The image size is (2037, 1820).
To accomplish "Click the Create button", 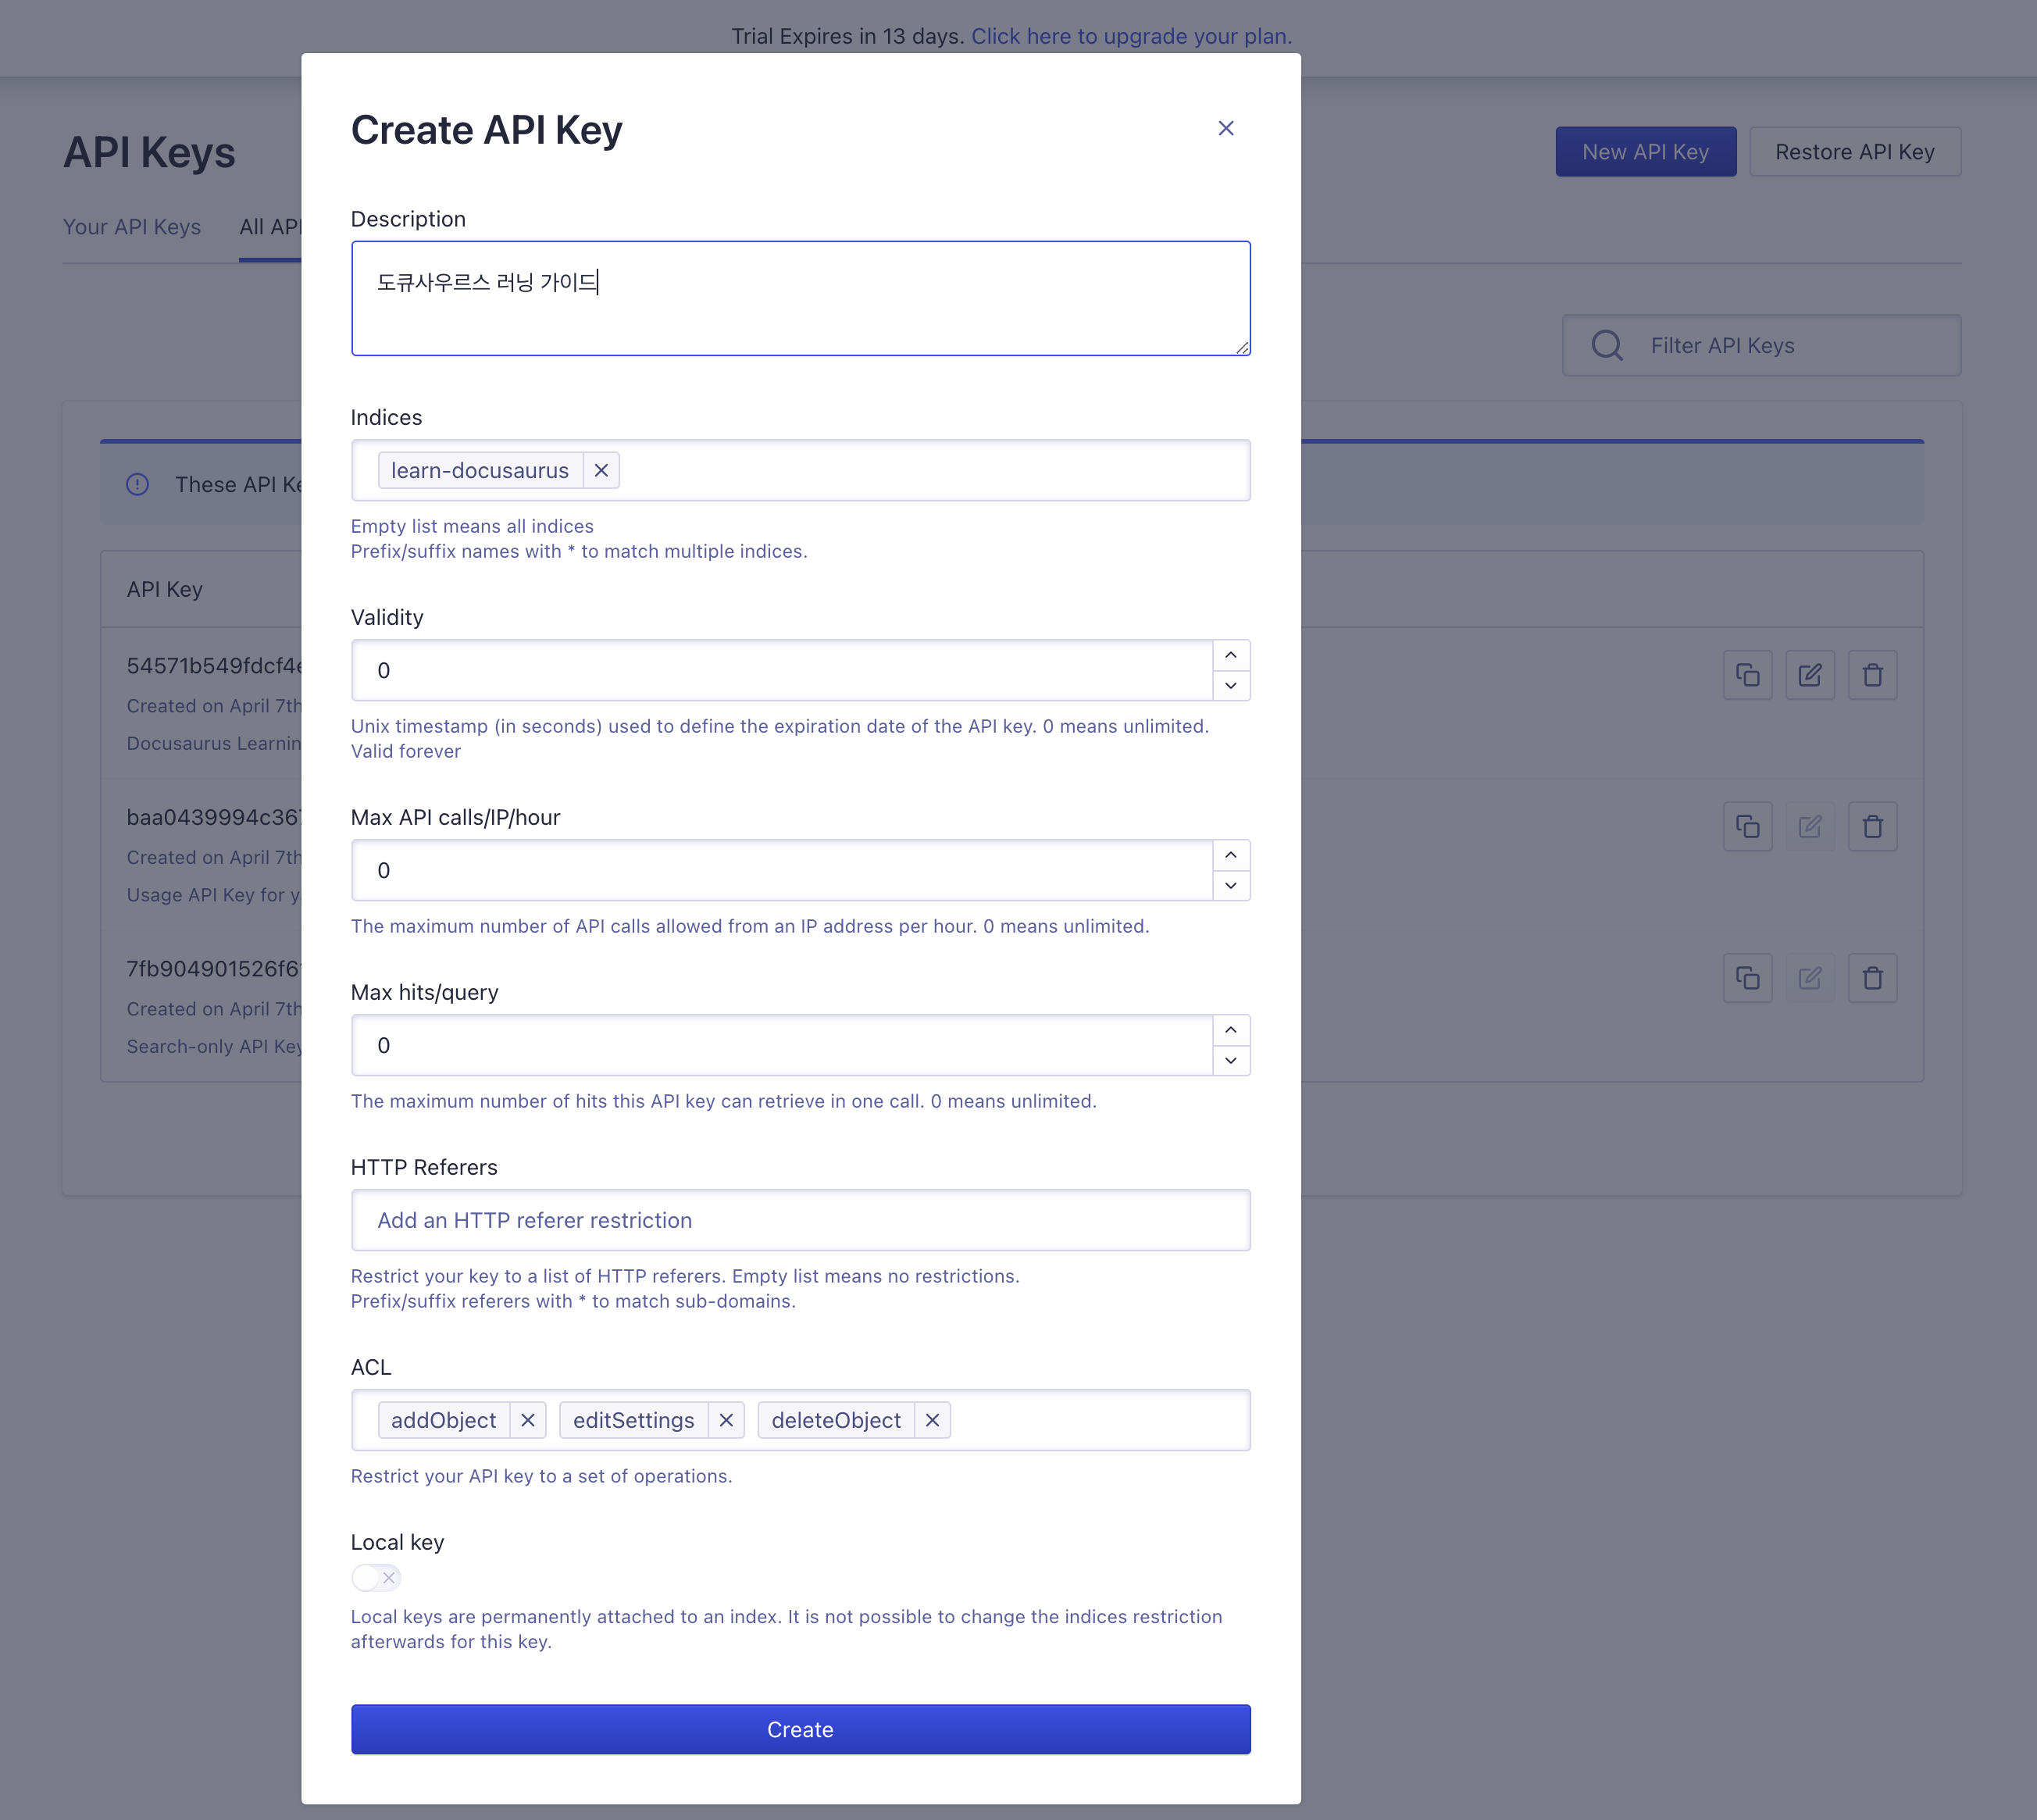I will pyautogui.click(x=800, y=1729).
